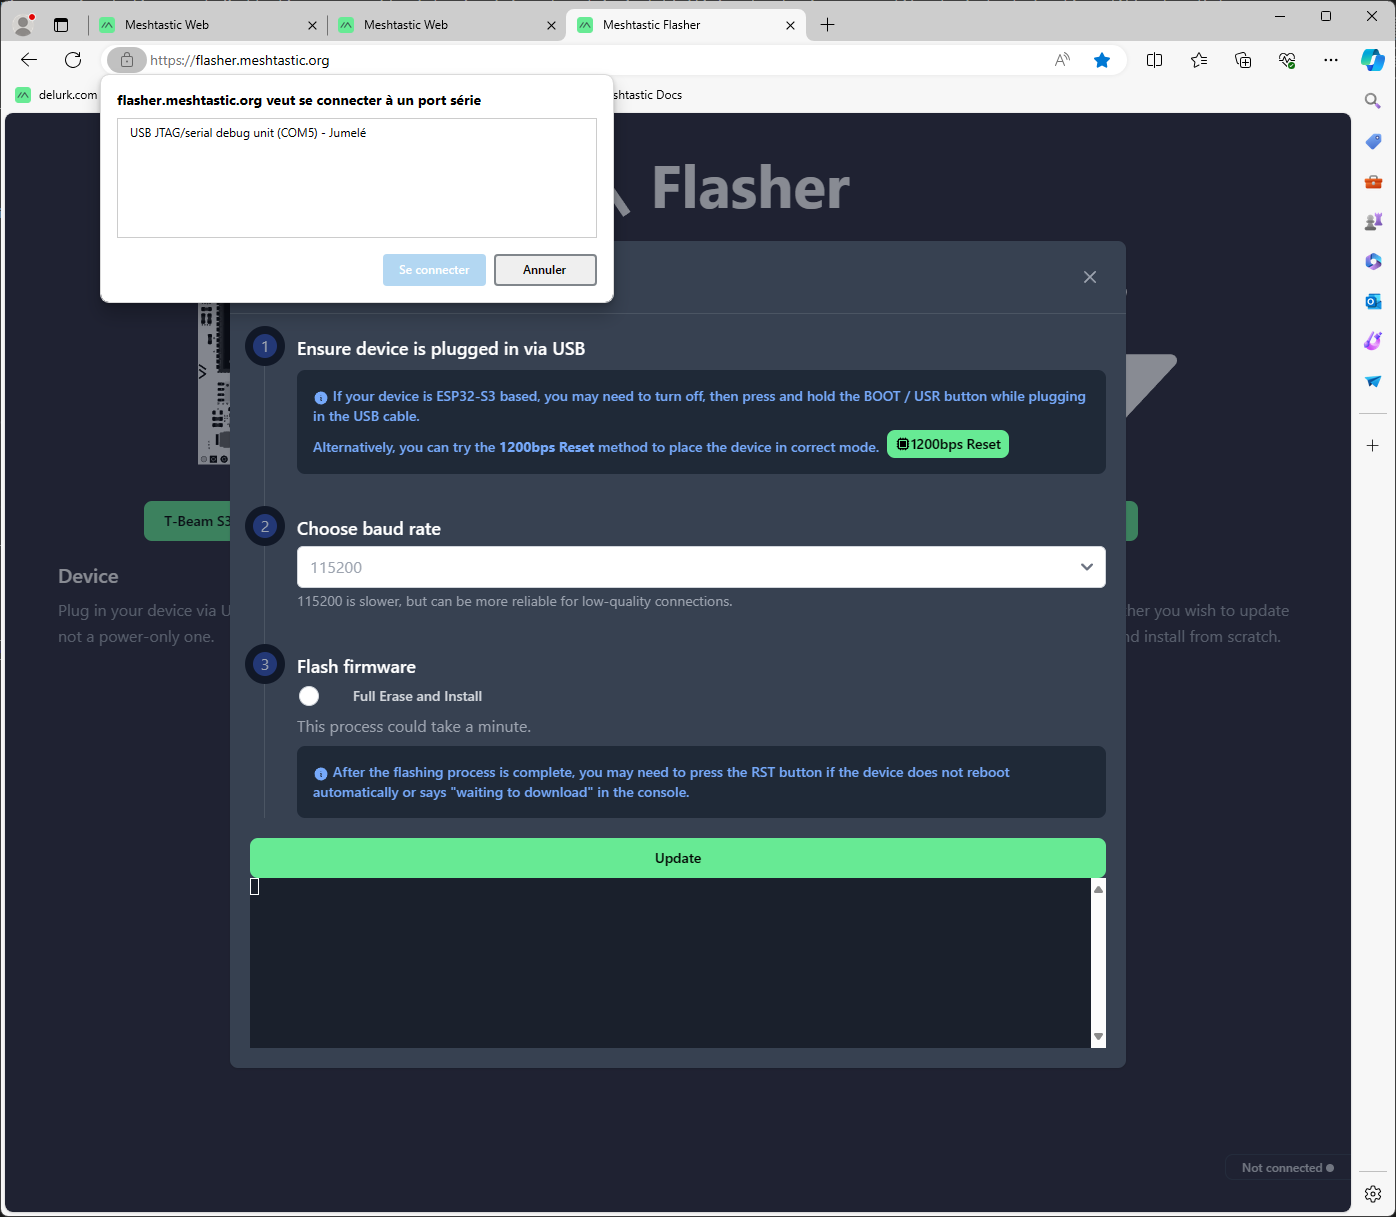This screenshot has width=1396, height=1217.
Task: Click the console scrollbar down arrow
Action: click(1098, 1037)
